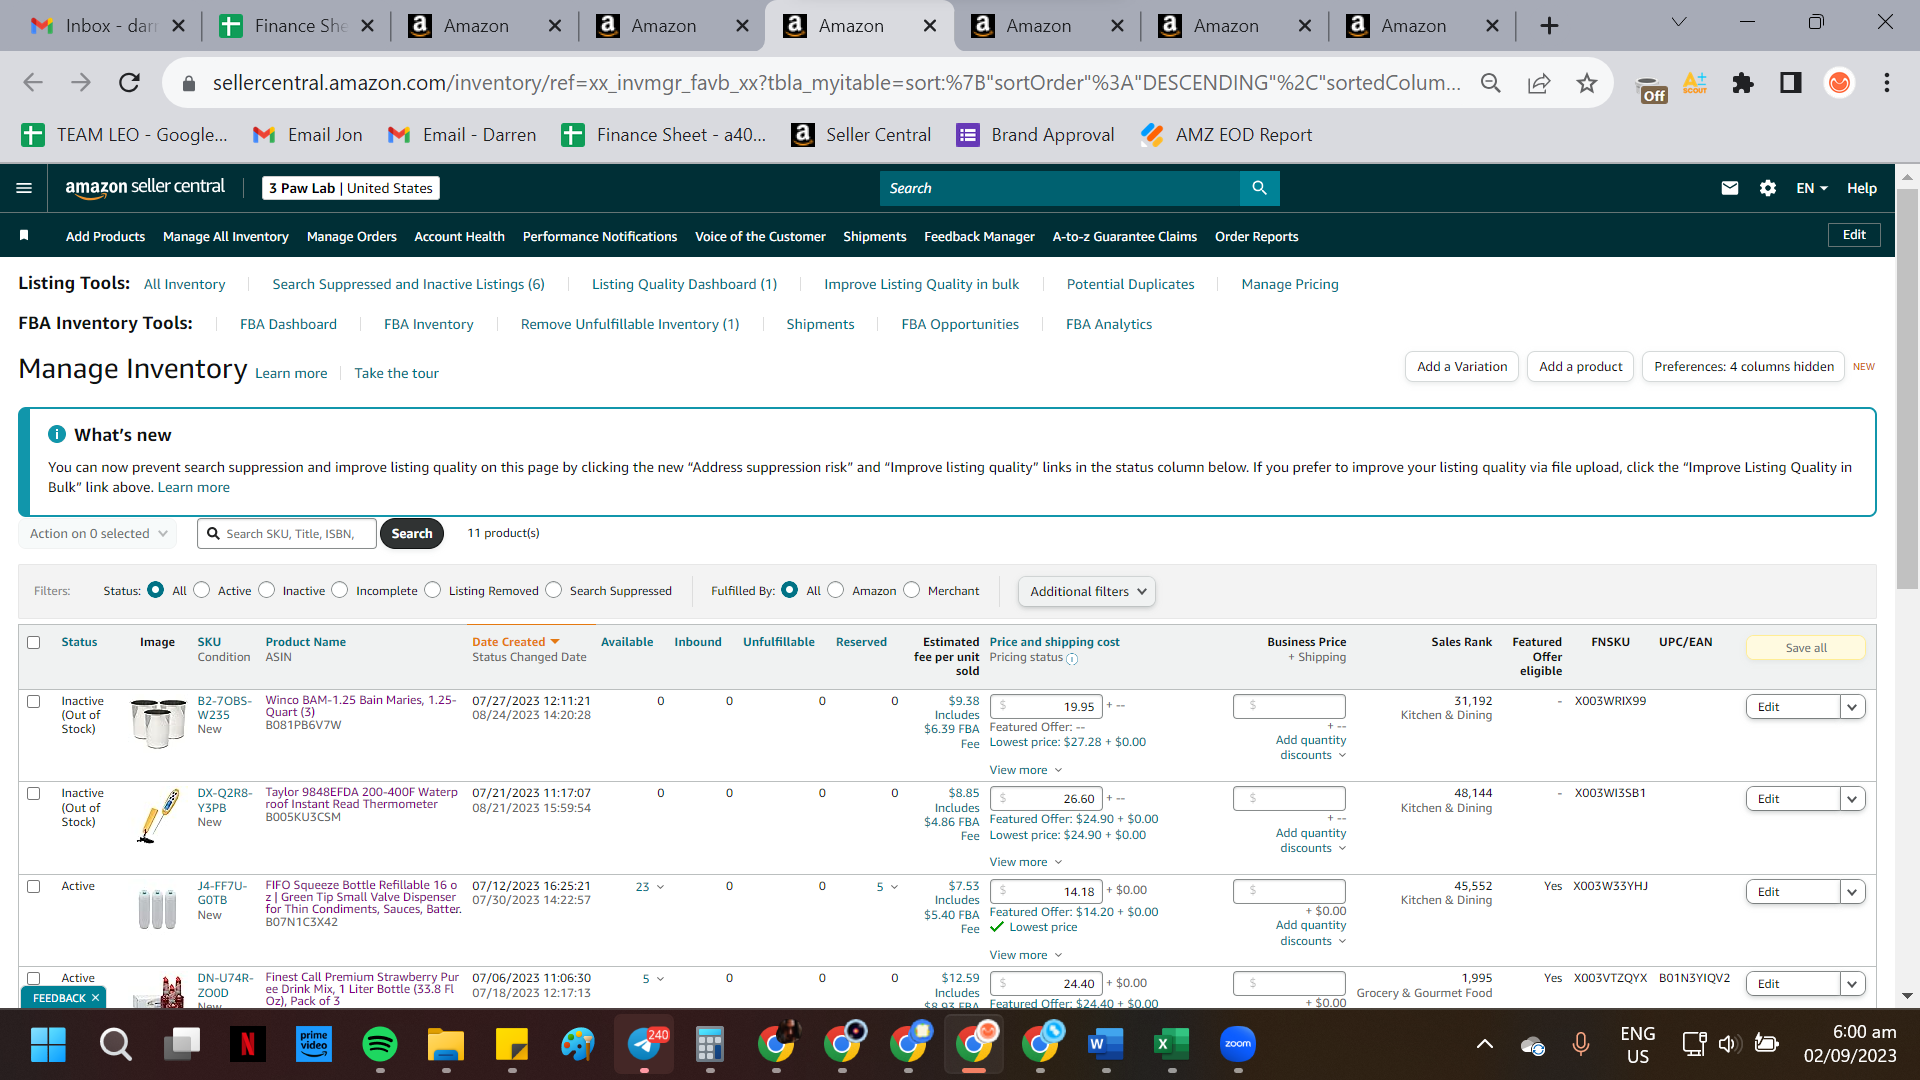Open Edit dropdown arrow for Taylor Thermometer
The image size is (1920, 1080).
click(1852, 799)
